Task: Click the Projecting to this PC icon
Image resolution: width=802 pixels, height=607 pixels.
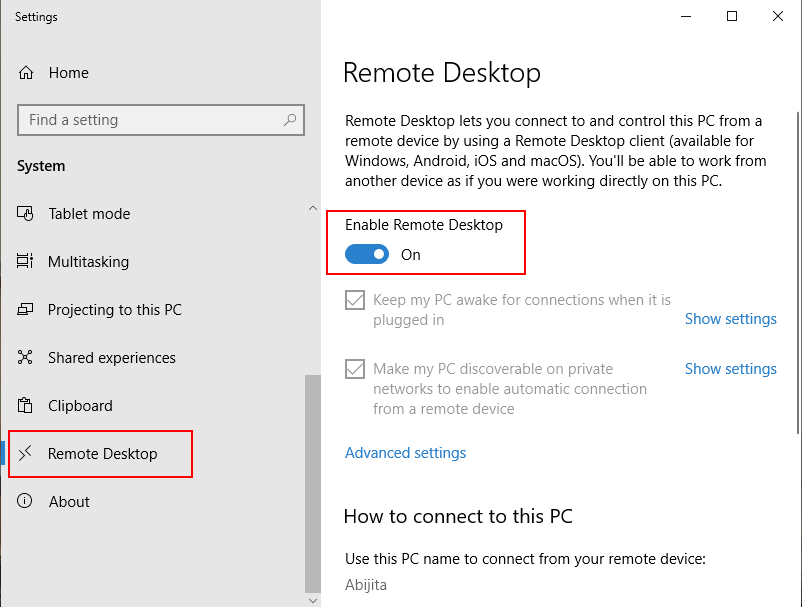Action: [x=26, y=310]
